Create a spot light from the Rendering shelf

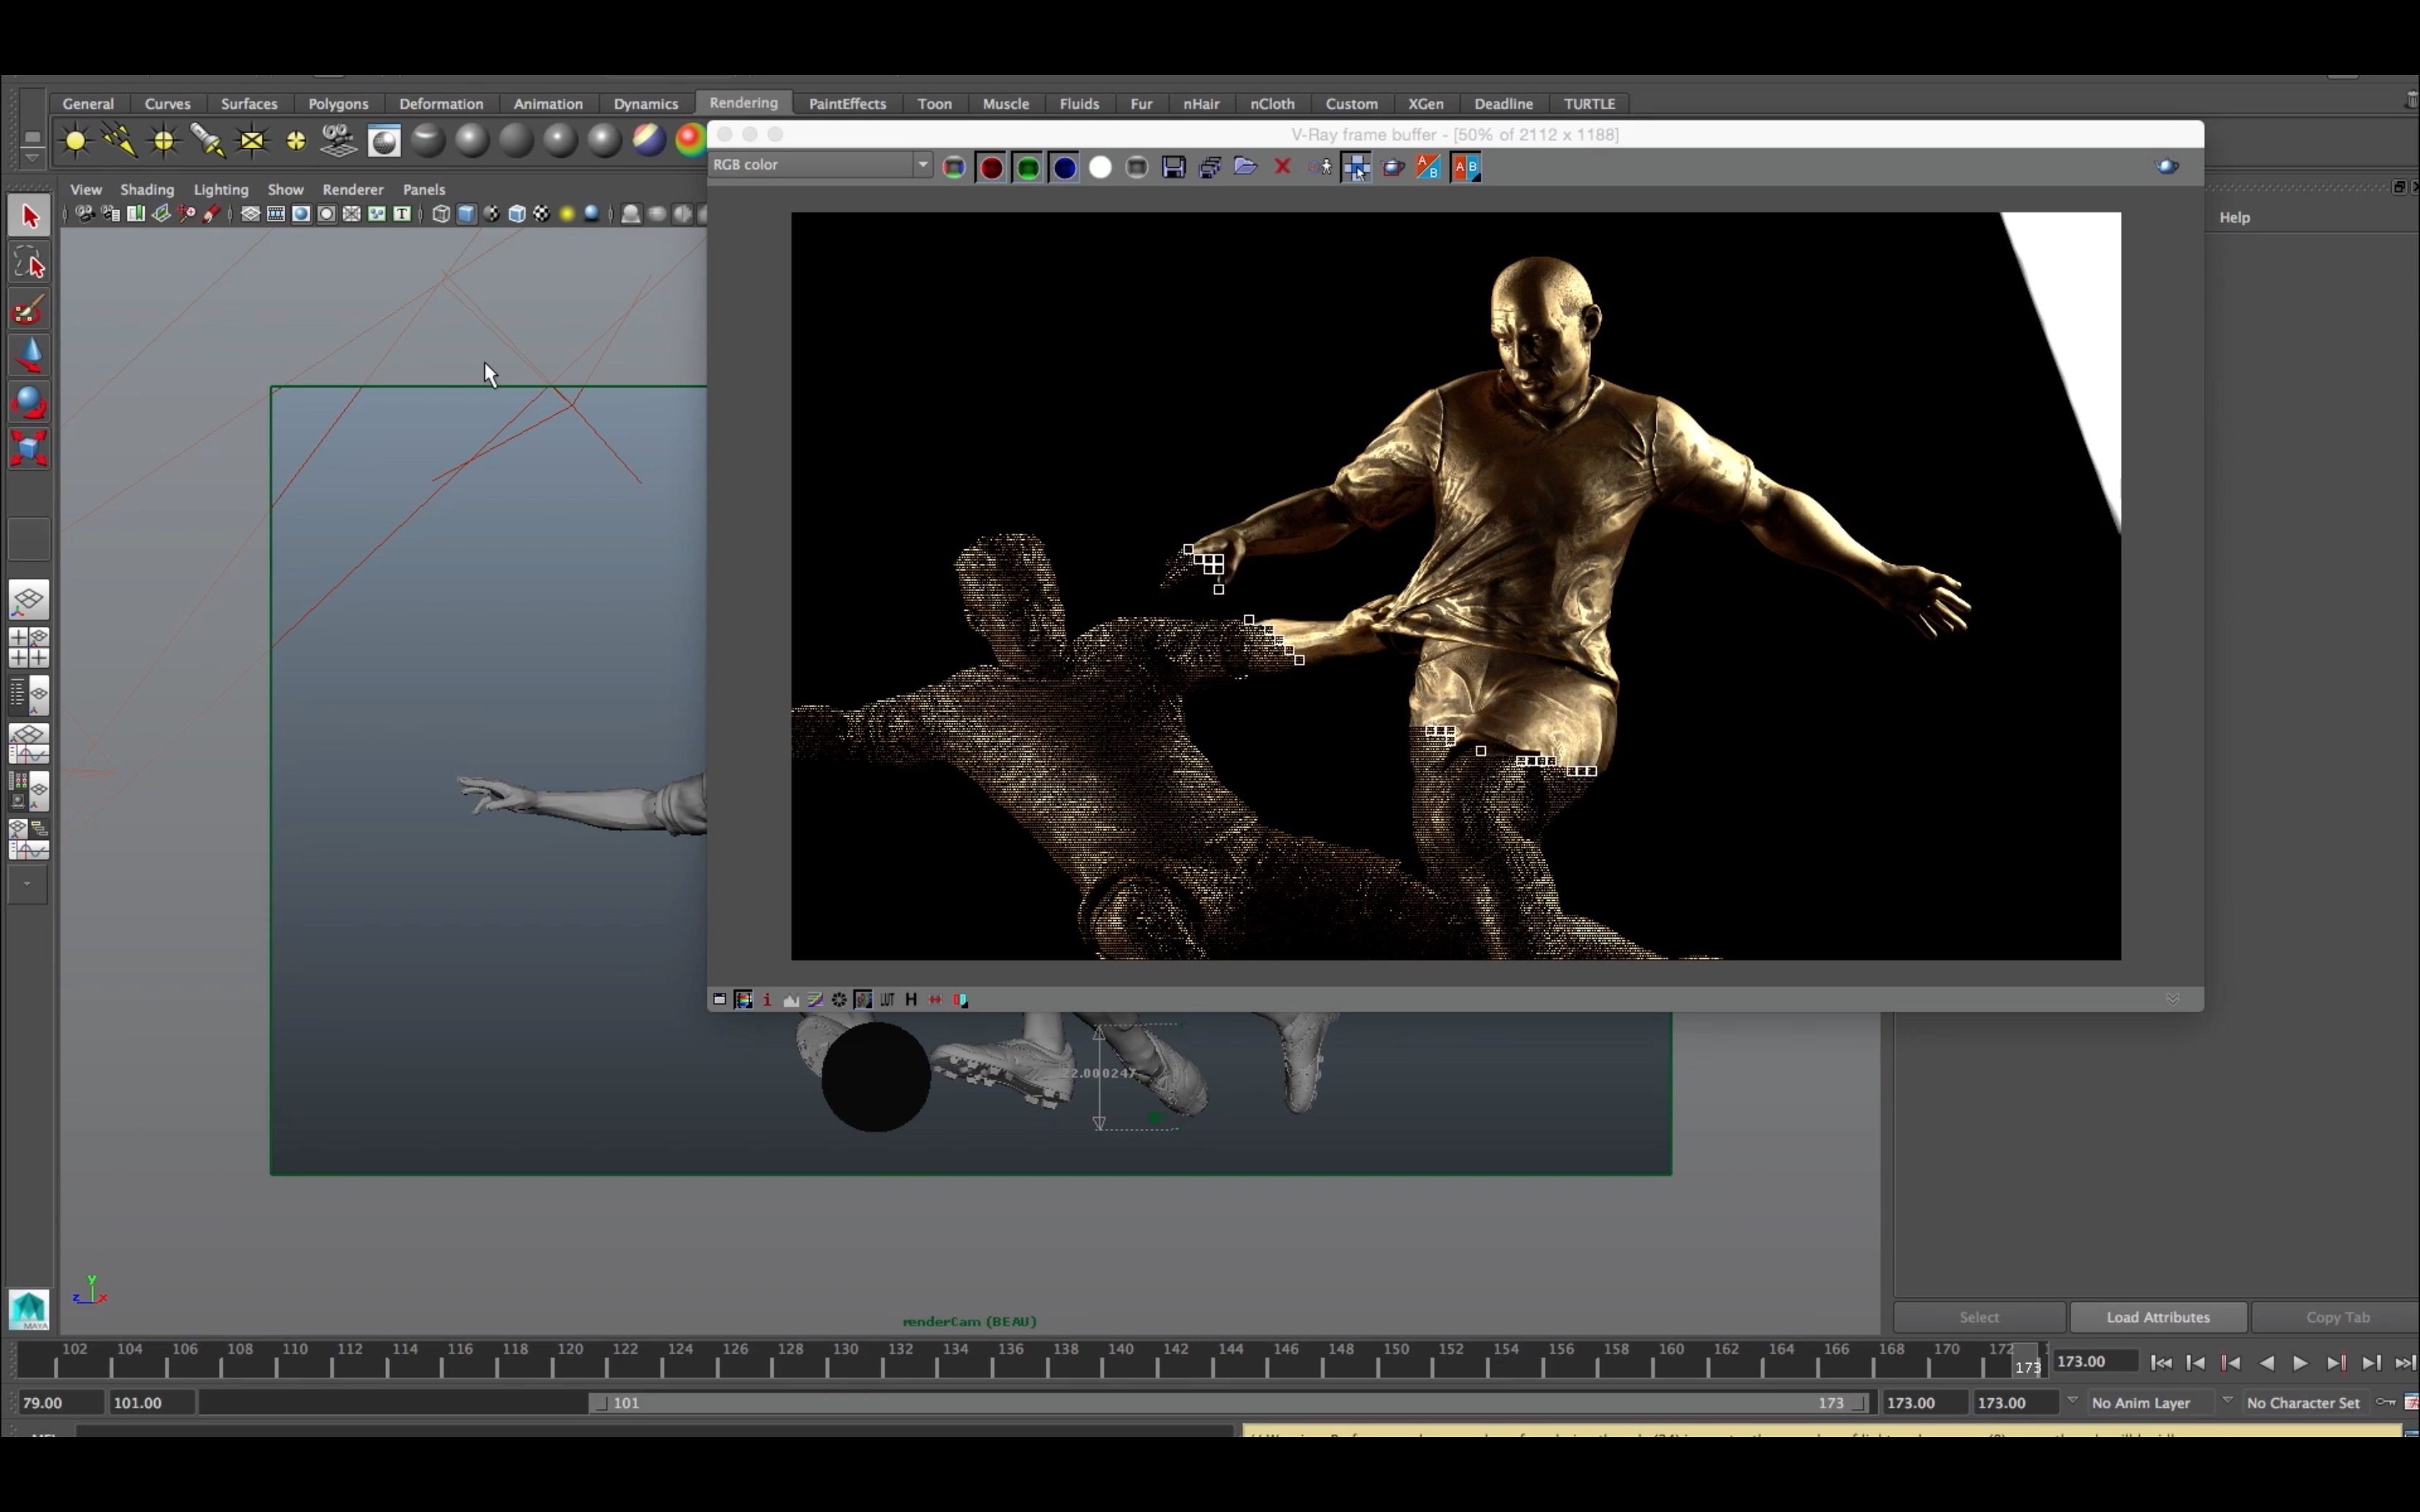[x=207, y=141]
